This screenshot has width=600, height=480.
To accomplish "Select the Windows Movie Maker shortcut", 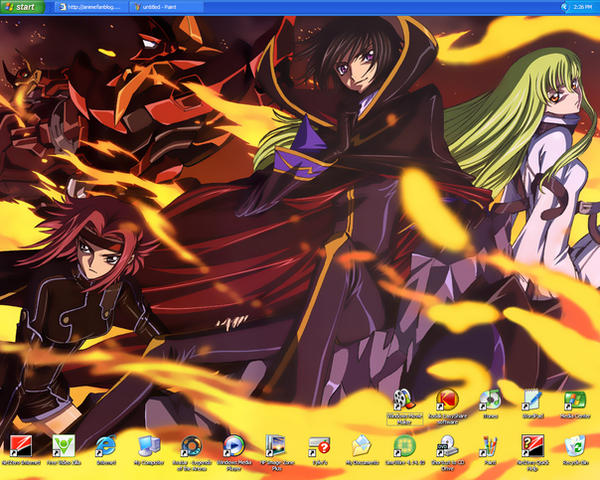I will [404, 406].
